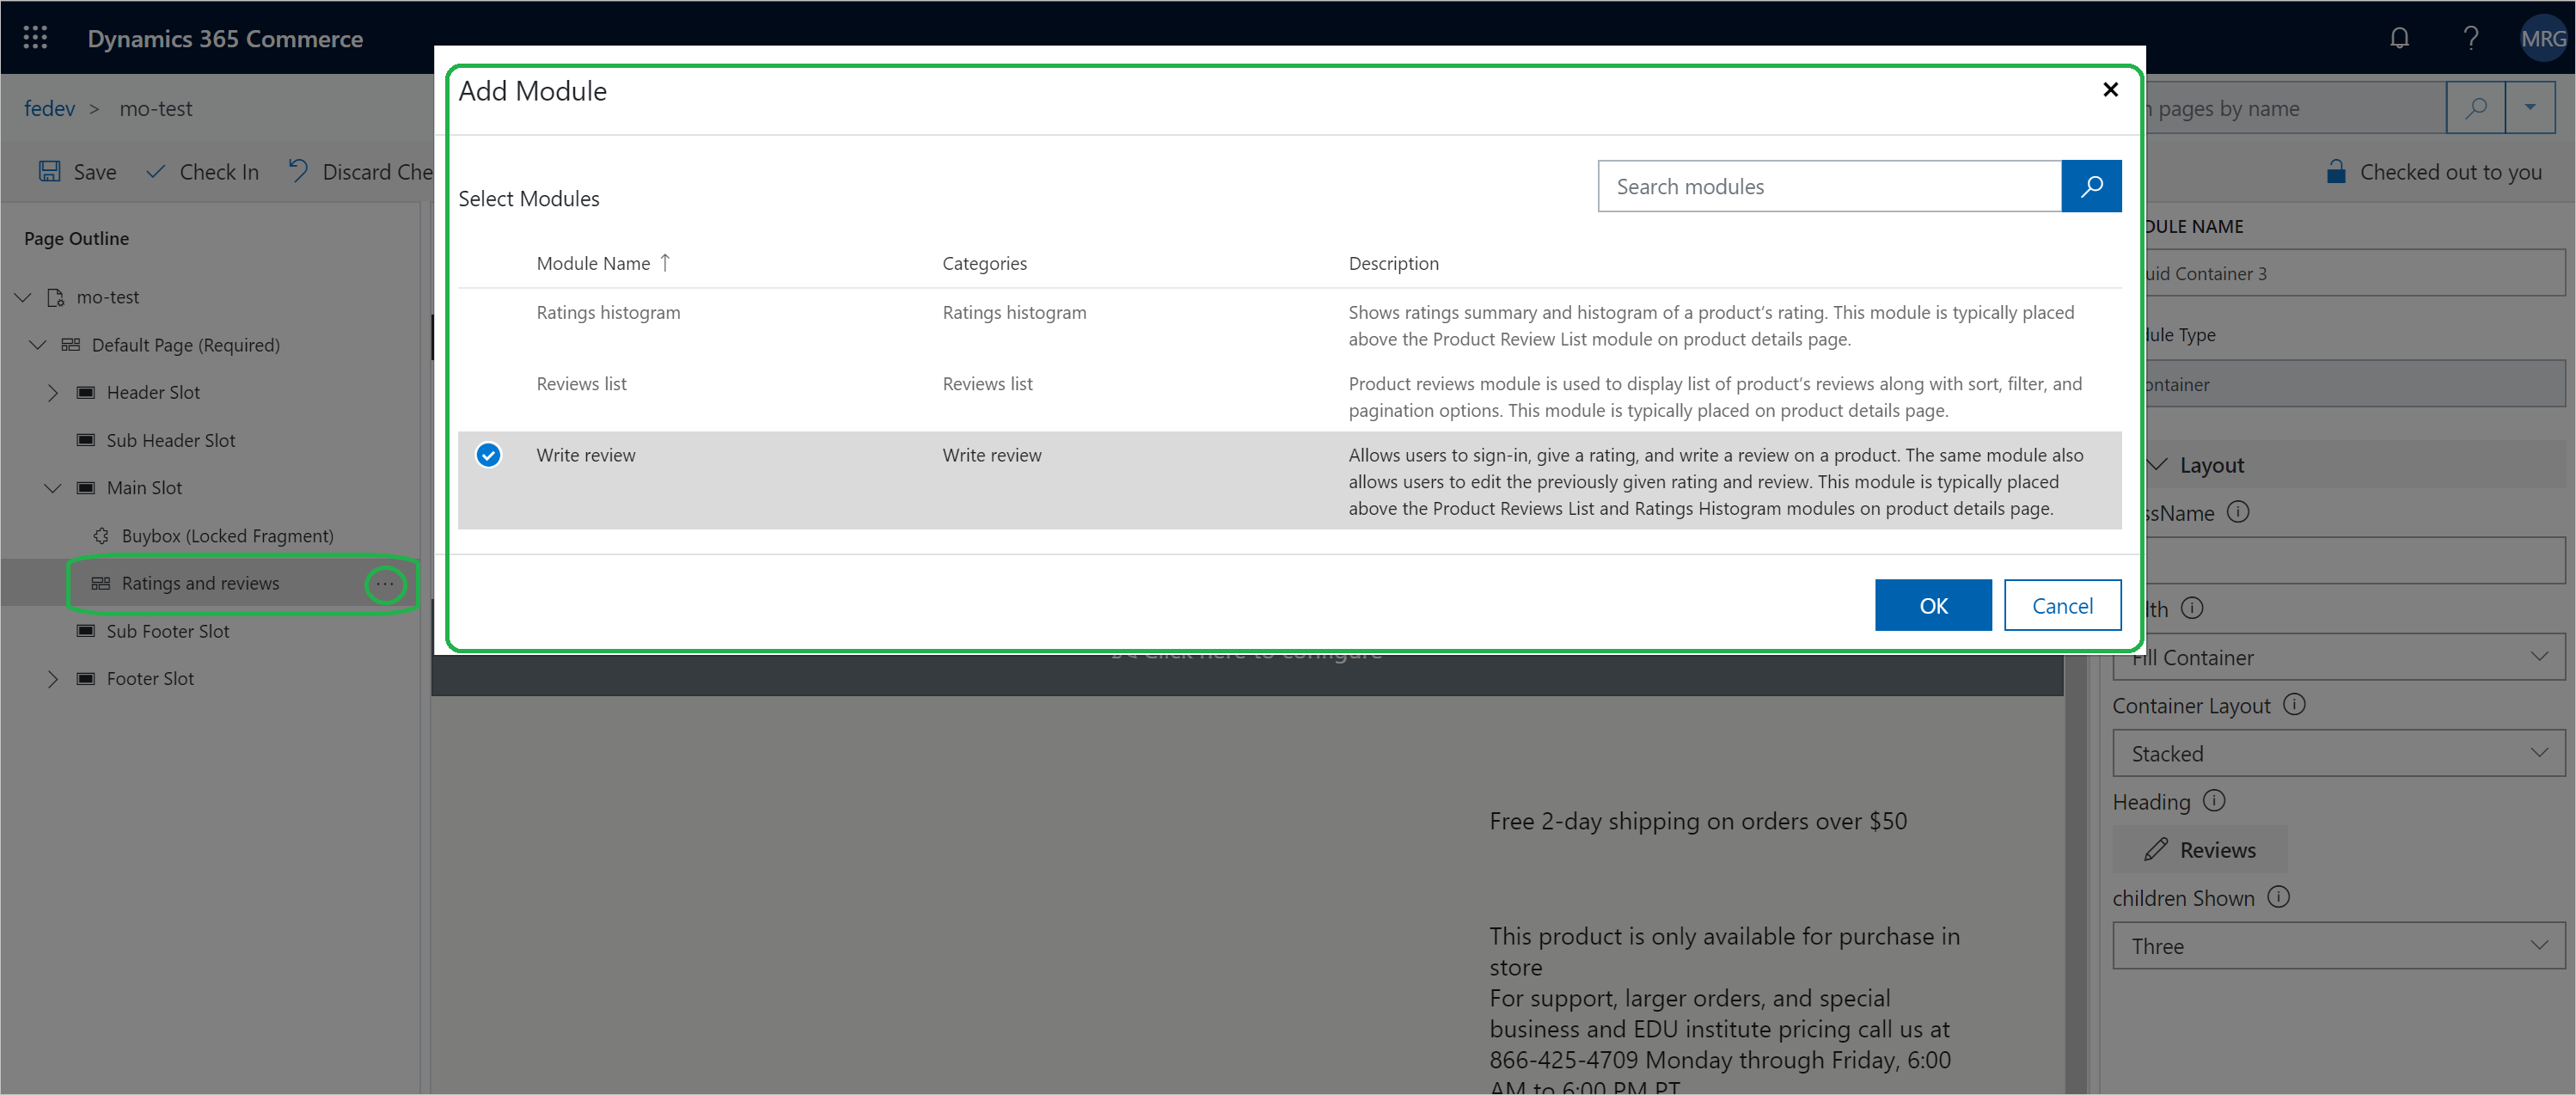Click the Cancel button
2576x1095 pixels.
click(x=2060, y=604)
